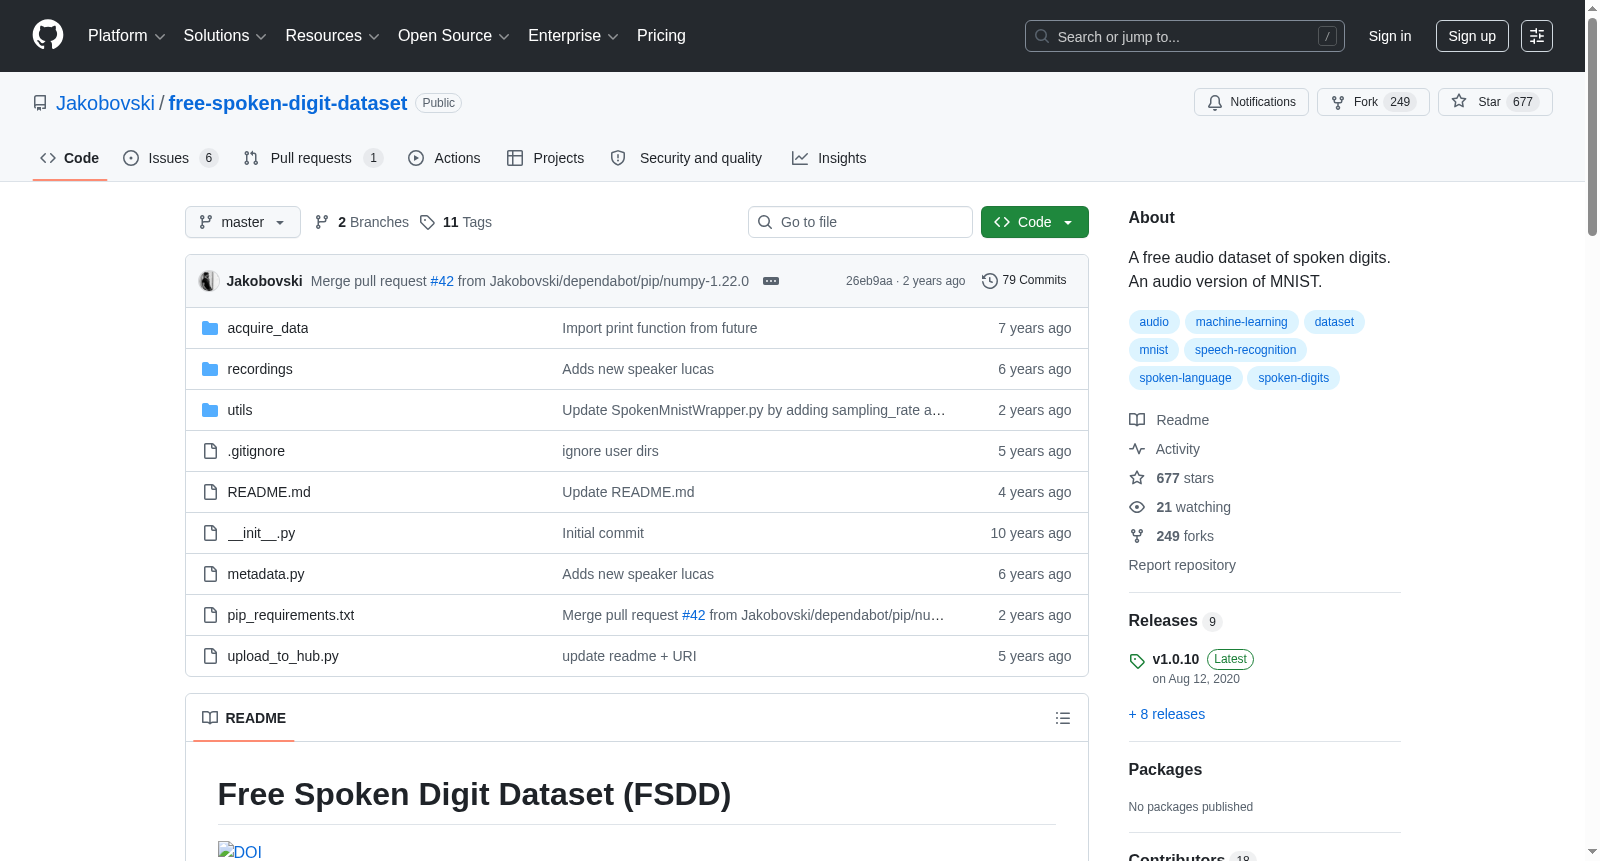Expand the Resources menu
This screenshot has width=1600, height=861.
(x=332, y=36)
